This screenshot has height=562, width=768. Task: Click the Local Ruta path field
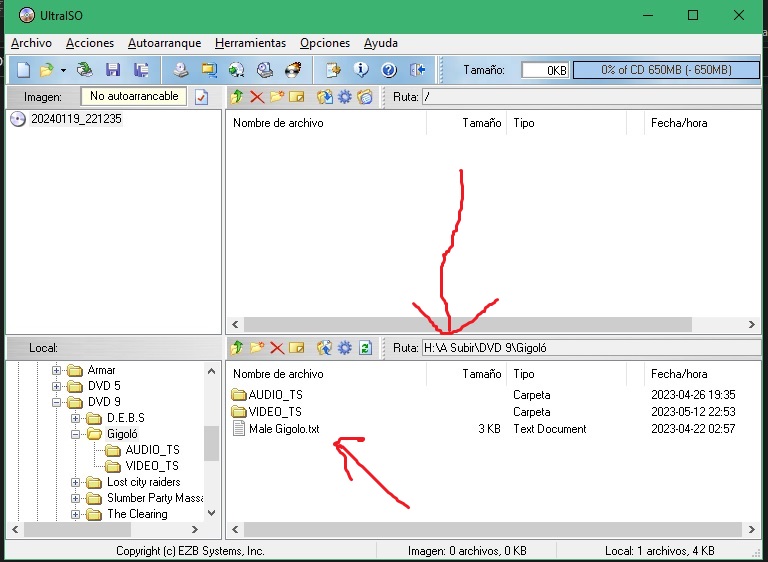click(x=591, y=348)
